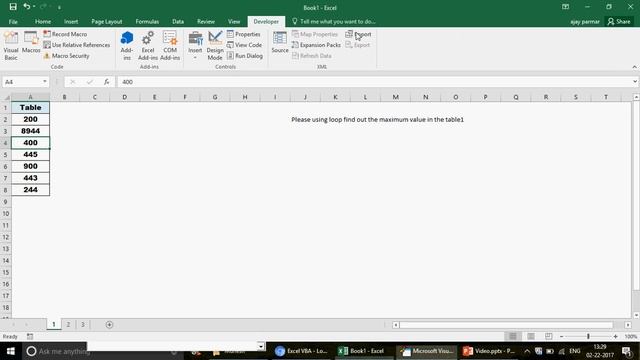The width and height of the screenshot is (640, 360).
Task: Toggle Design Mode
Action: (x=215, y=46)
